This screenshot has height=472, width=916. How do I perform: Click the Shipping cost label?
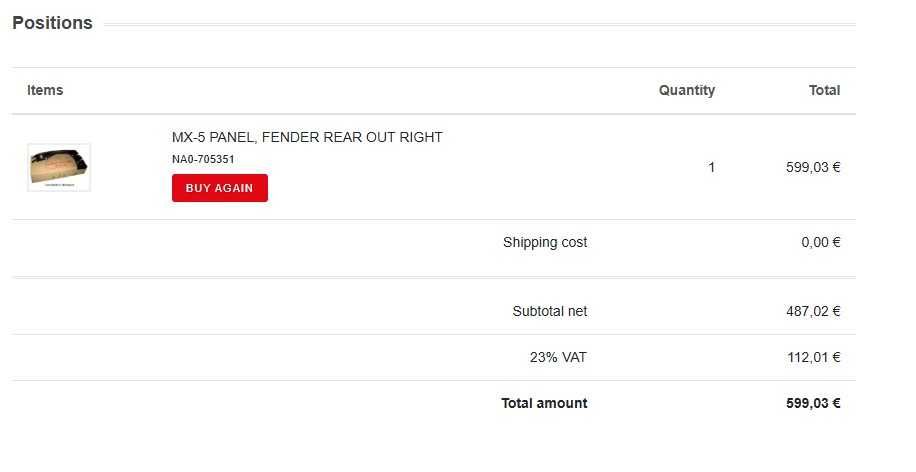[x=545, y=242]
